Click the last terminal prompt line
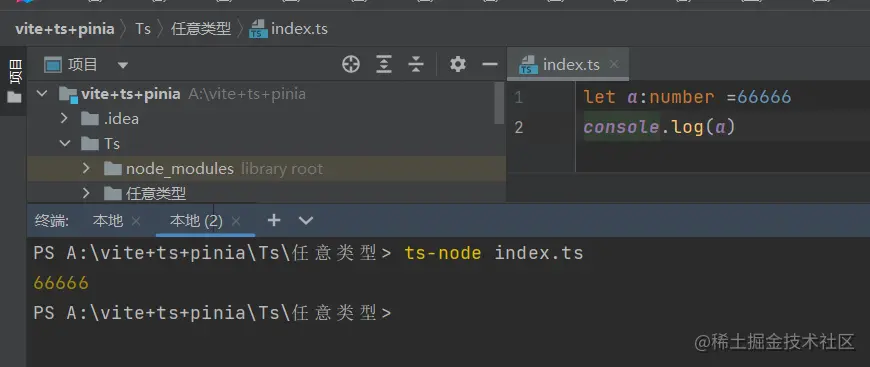The width and height of the screenshot is (870, 367). click(x=213, y=313)
